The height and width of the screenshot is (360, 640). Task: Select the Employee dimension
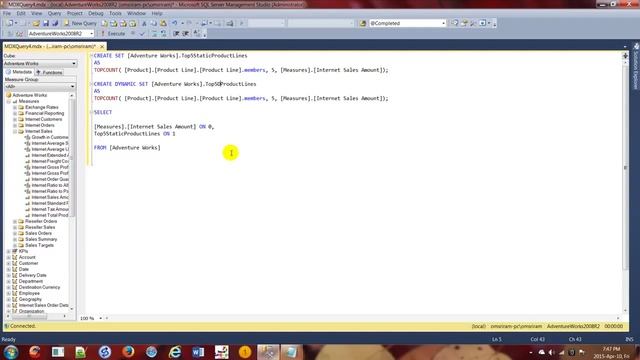(x=29, y=293)
